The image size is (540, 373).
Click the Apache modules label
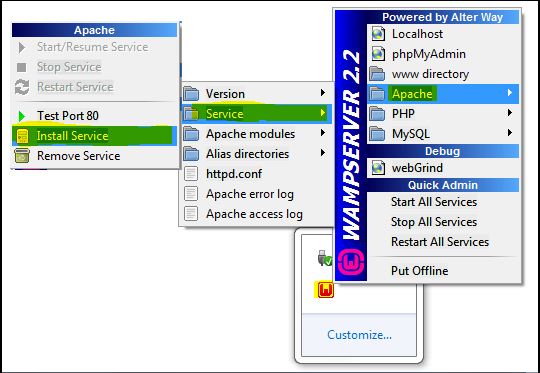coord(250,134)
